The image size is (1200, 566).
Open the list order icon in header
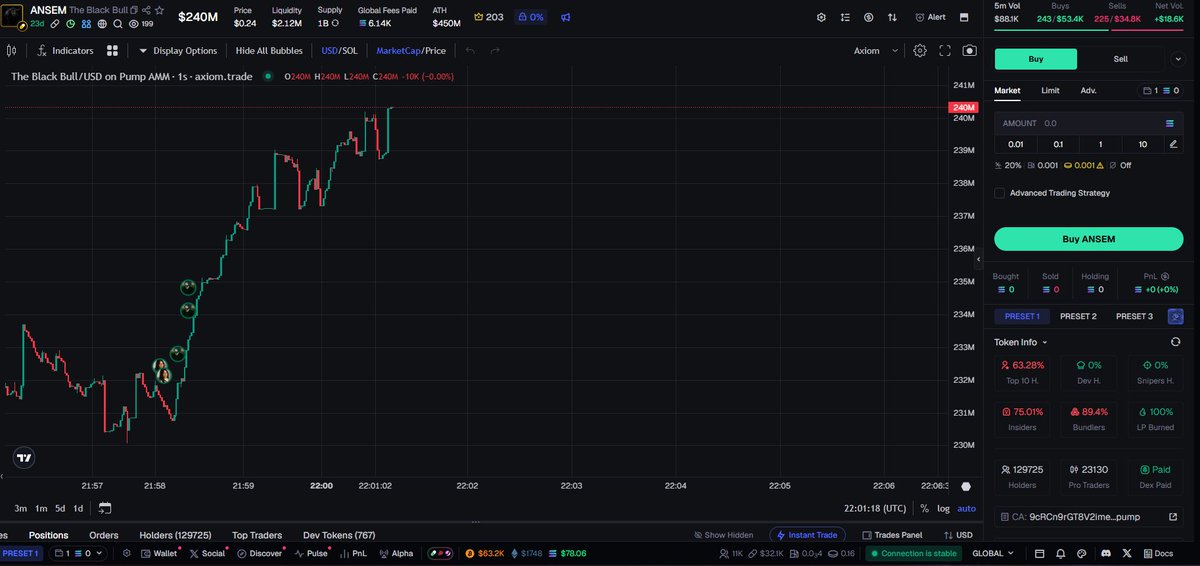pos(845,17)
